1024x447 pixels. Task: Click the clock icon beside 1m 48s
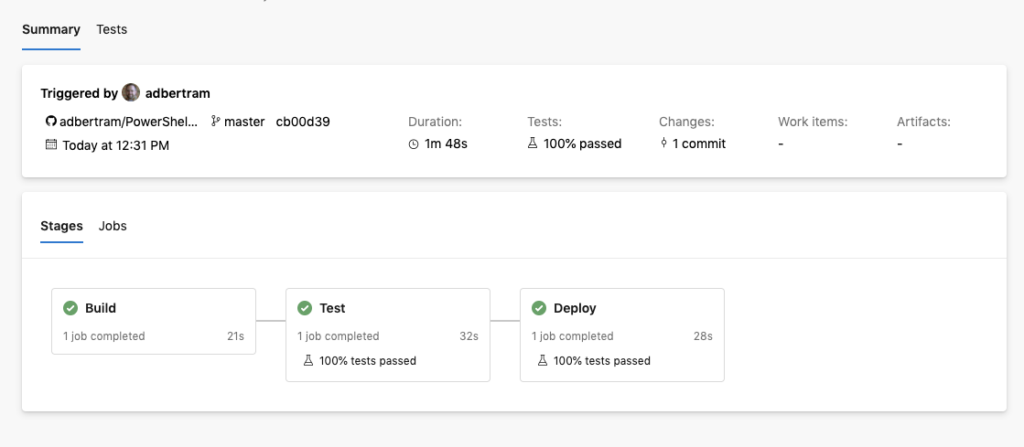413,144
